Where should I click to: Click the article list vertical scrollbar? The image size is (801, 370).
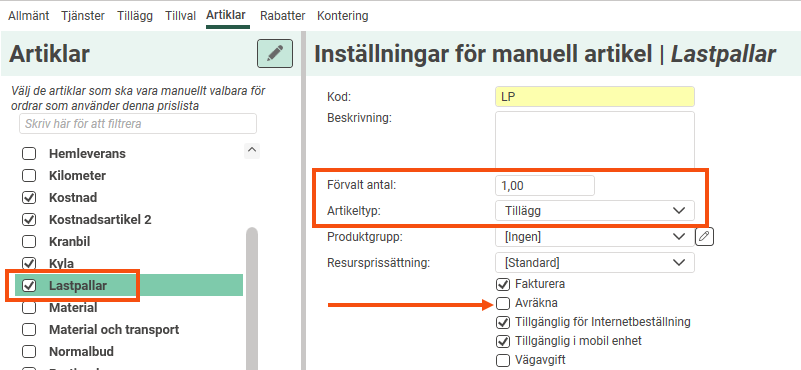pyautogui.click(x=251, y=298)
